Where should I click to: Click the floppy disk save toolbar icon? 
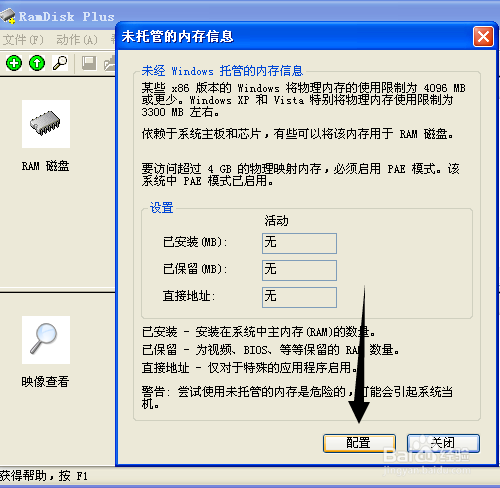coord(89,63)
